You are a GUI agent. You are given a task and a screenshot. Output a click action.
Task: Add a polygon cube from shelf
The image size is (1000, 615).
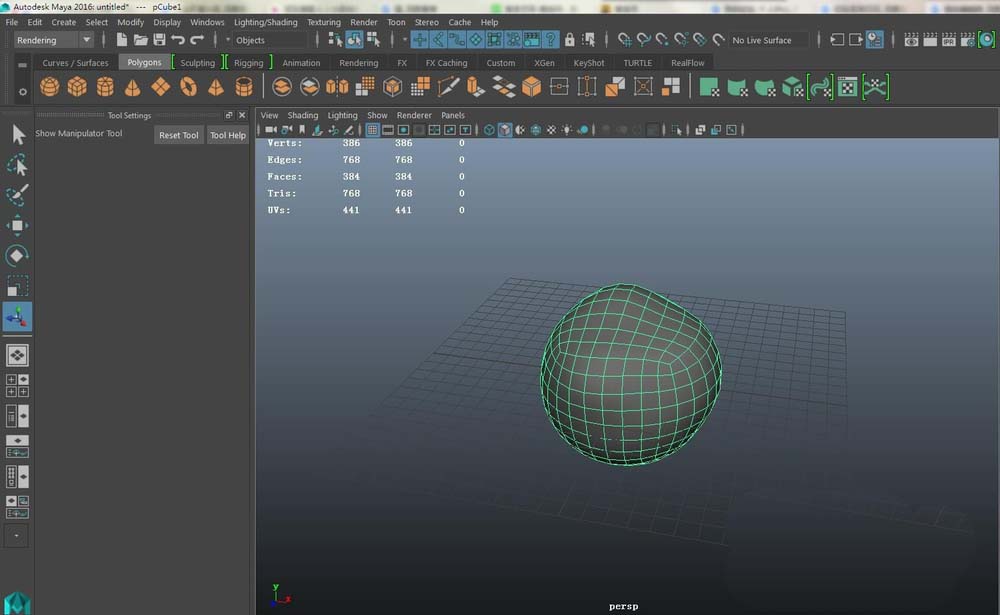[x=77, y=88]
